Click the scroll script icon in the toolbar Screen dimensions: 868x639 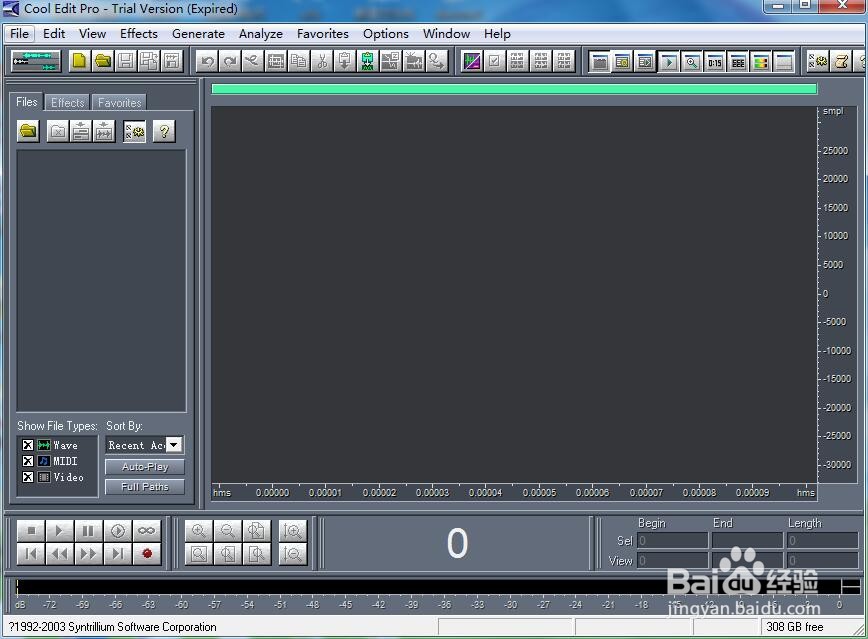841,61
